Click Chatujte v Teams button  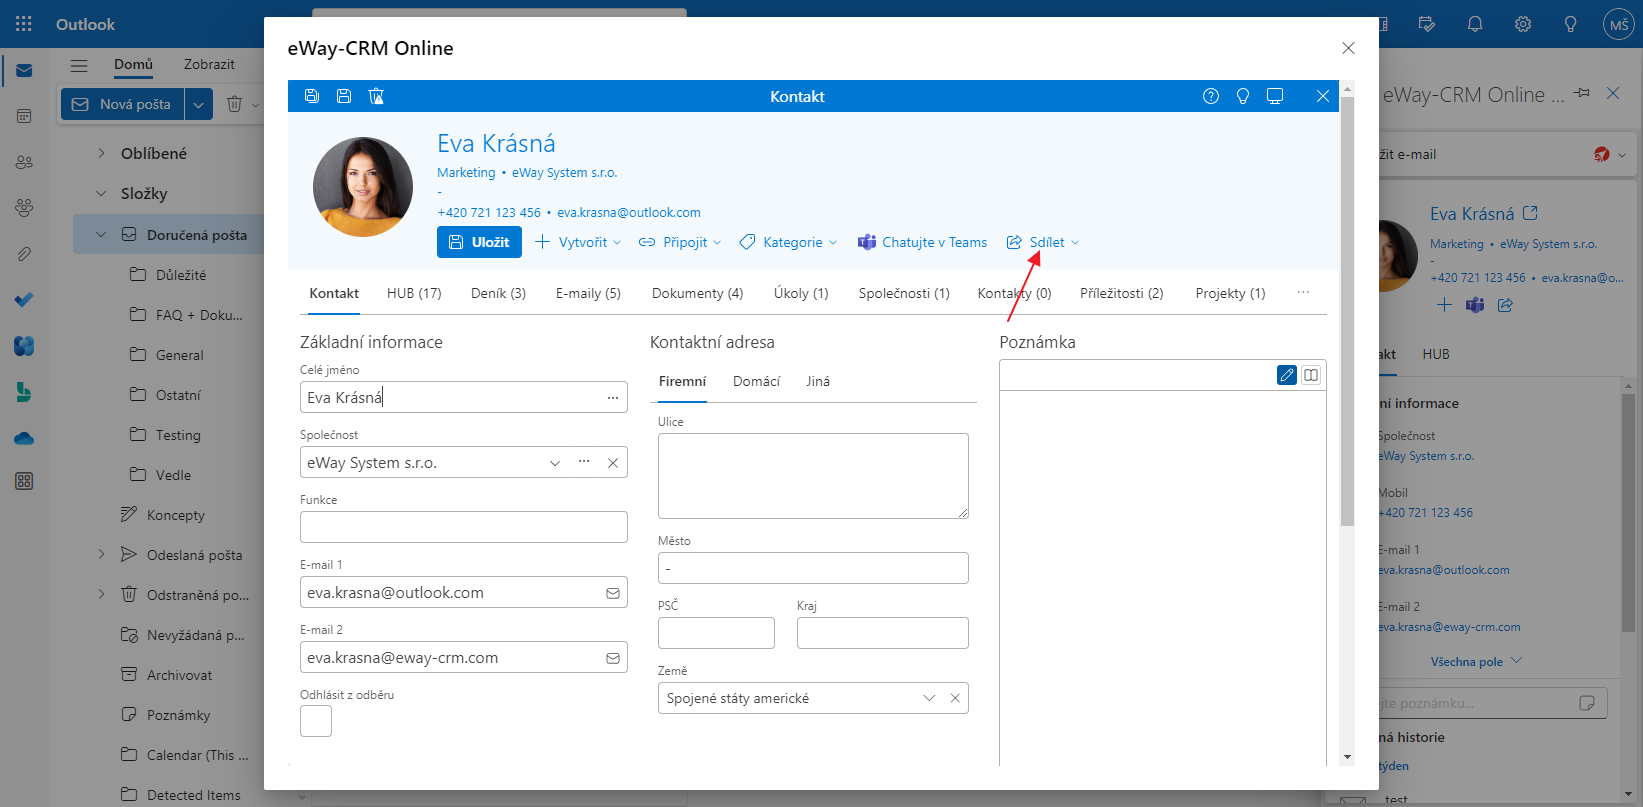coord(922,242)
